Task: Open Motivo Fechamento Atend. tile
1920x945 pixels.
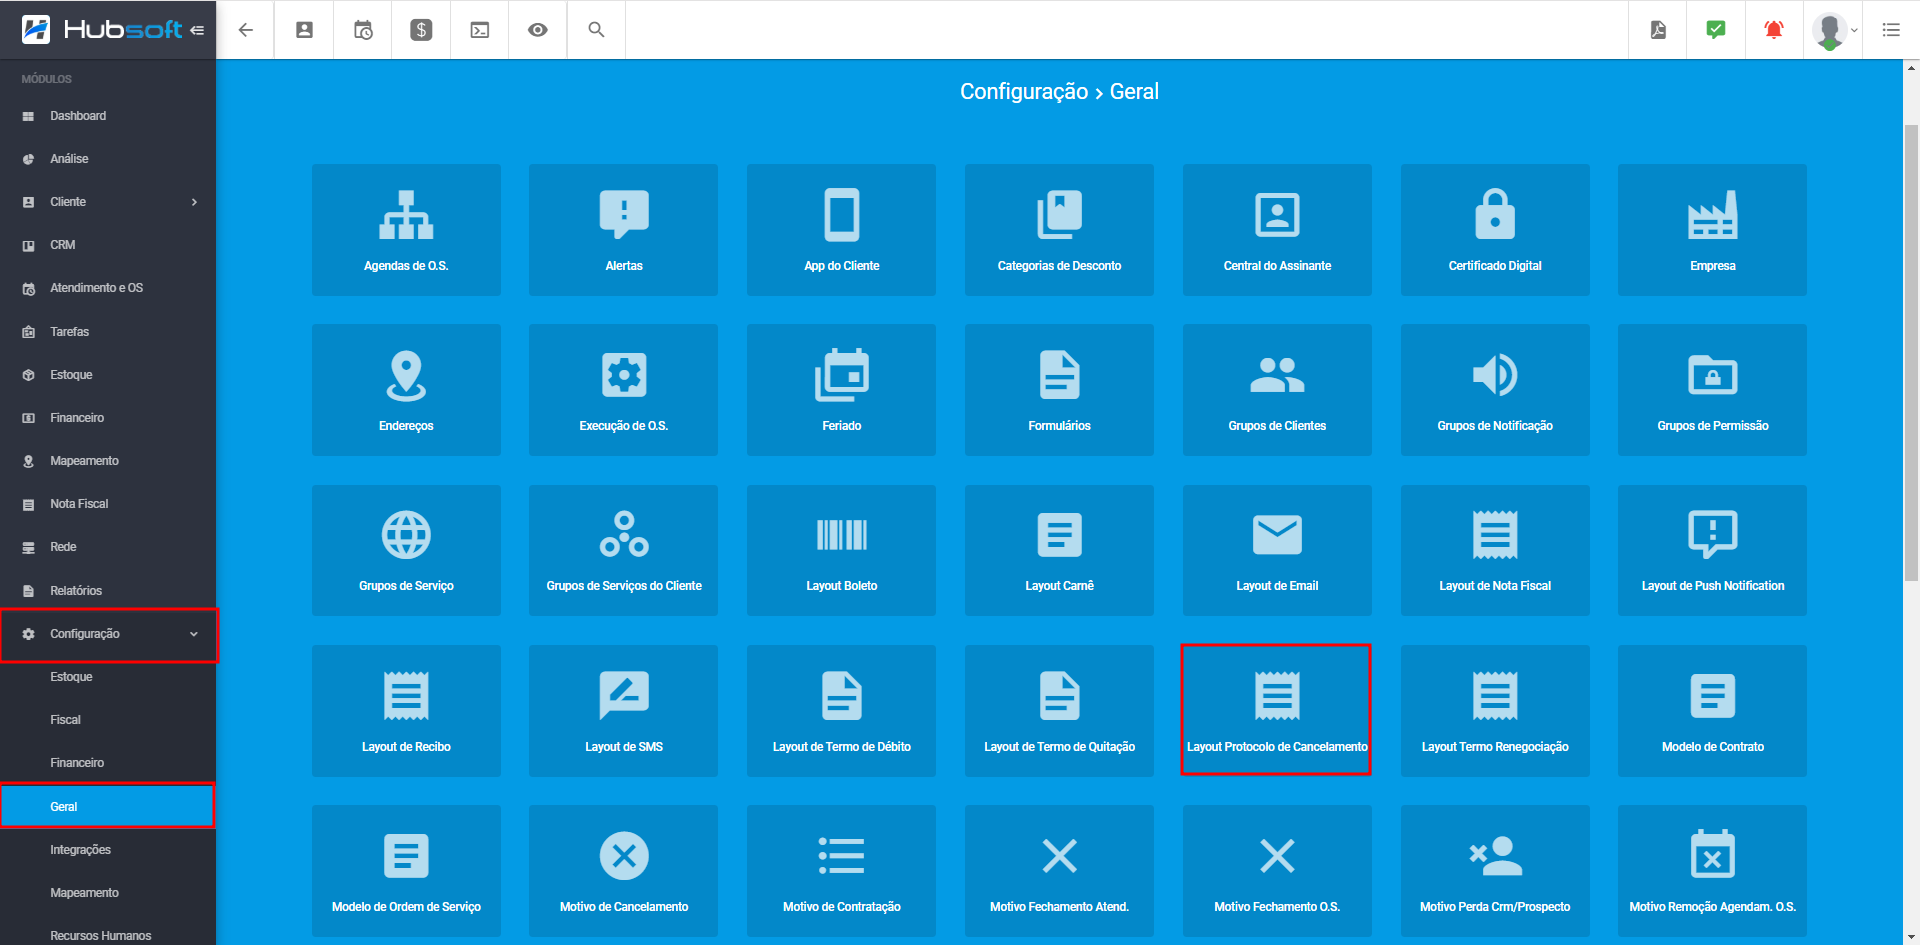Action: (x=1059, y=871)
